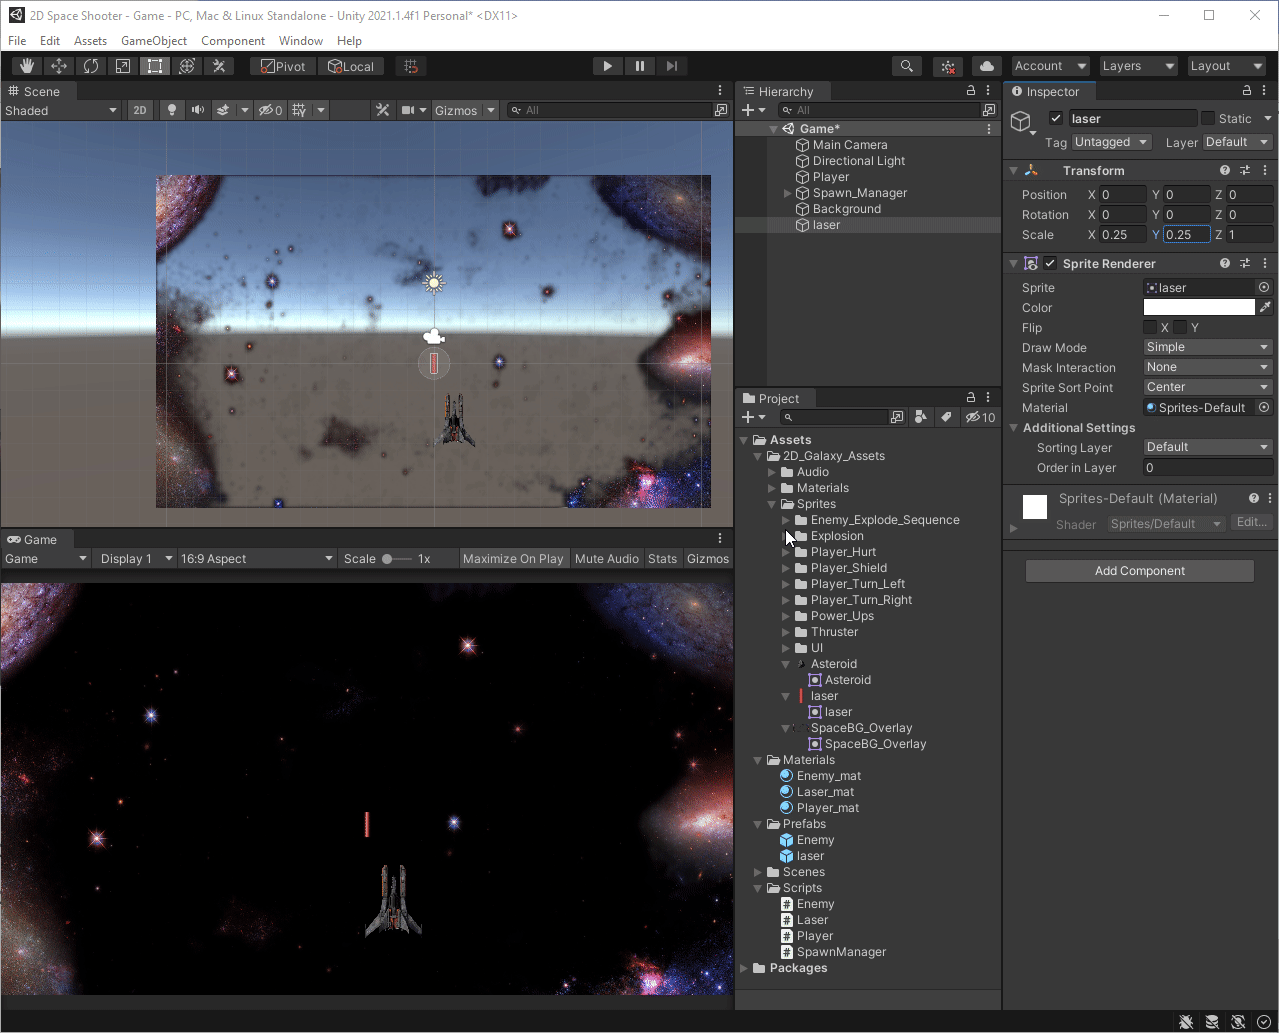Select the Hand tool in the toolbar
This screenshot has width=1279, height=1033.
(27, 66)
